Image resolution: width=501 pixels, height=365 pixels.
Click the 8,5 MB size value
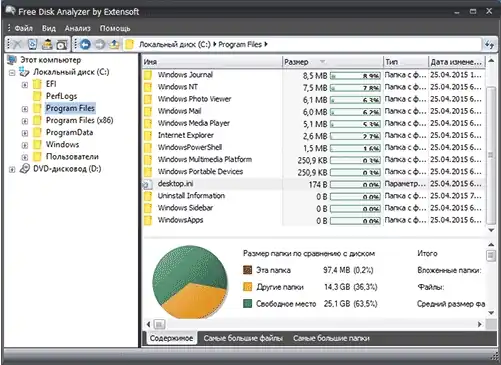tap(315, 76)
